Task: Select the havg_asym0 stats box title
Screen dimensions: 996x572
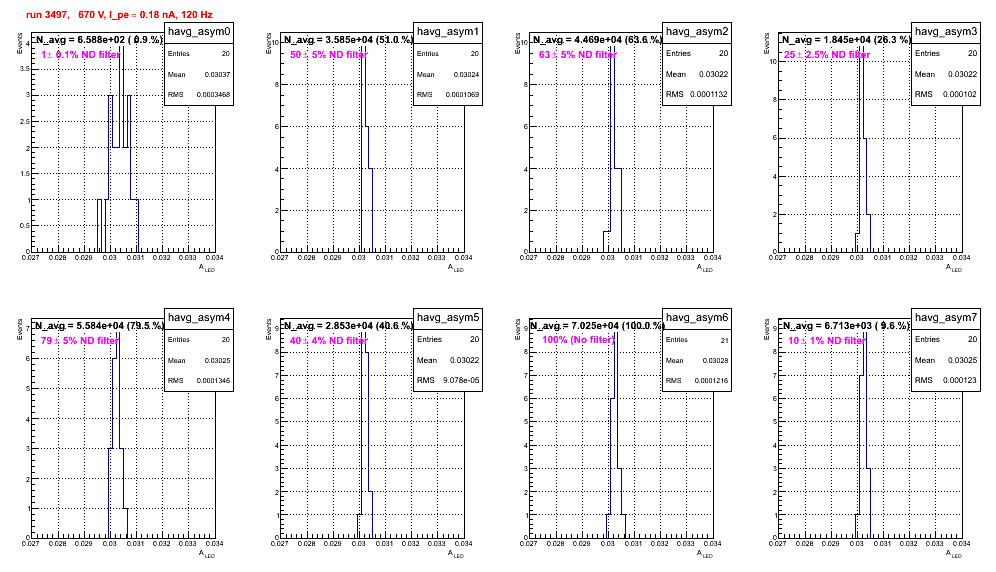Action: [x=199, y=32]
